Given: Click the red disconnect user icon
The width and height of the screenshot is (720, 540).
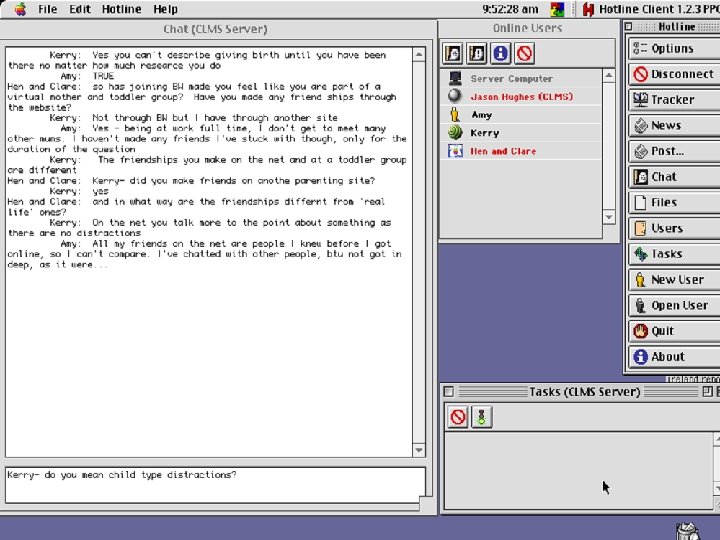Looking at the screenshot, I should point(524,53).
